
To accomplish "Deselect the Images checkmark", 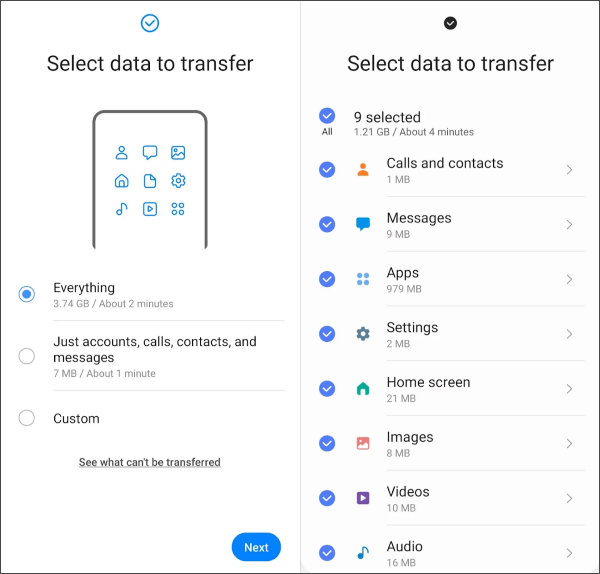I will click(x=327, y=444).
